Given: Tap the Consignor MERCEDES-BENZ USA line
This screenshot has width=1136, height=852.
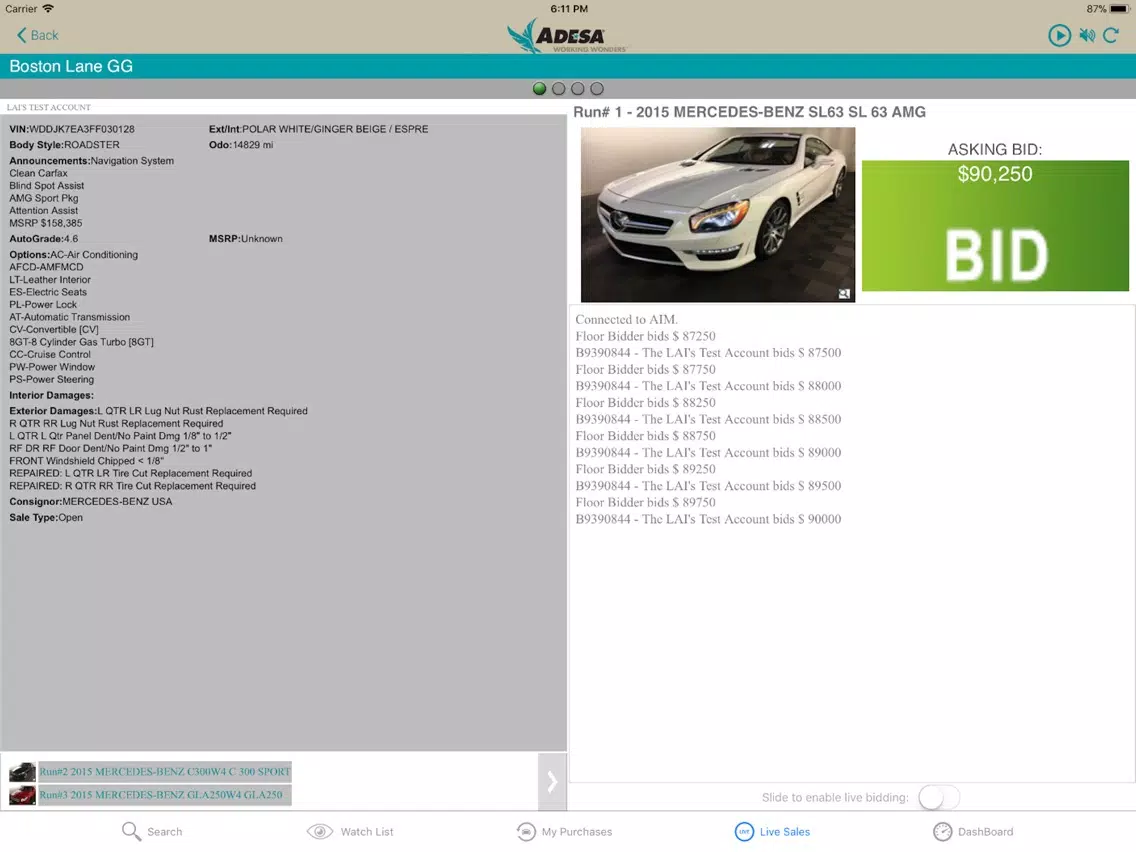Looking at the screenshot, I should pos(91,501).
